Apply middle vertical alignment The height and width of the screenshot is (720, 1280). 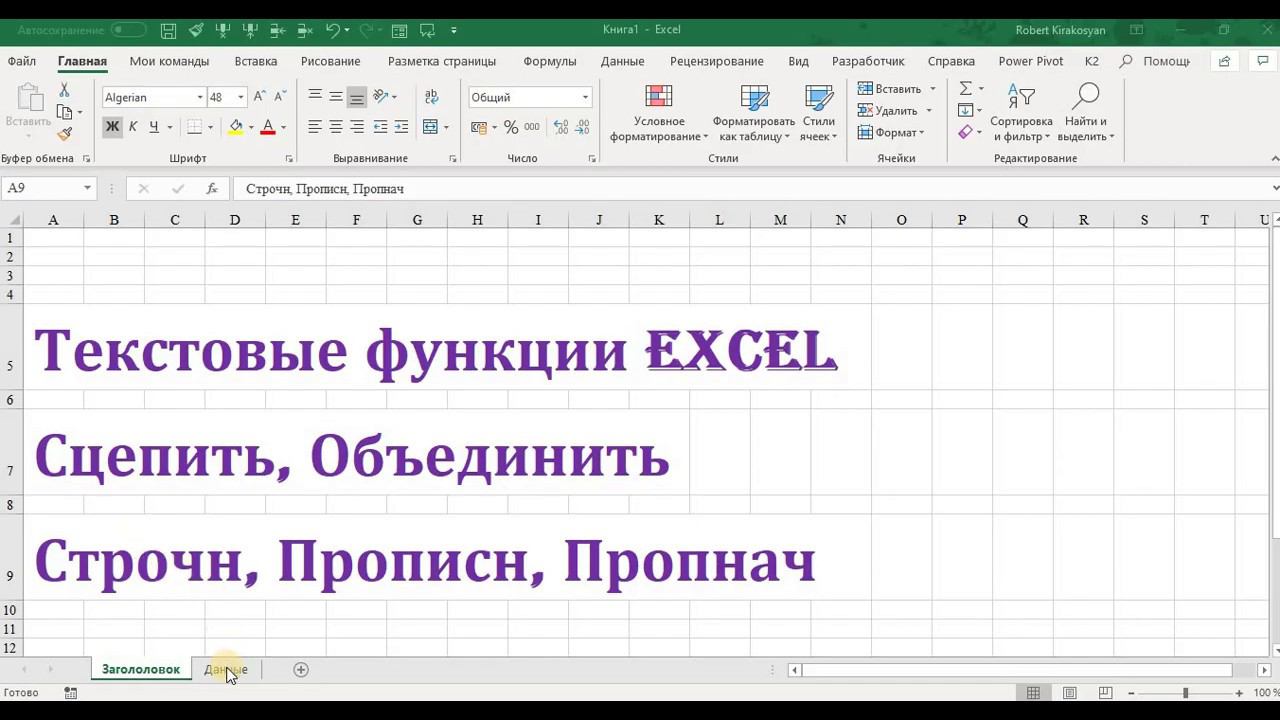336,97
